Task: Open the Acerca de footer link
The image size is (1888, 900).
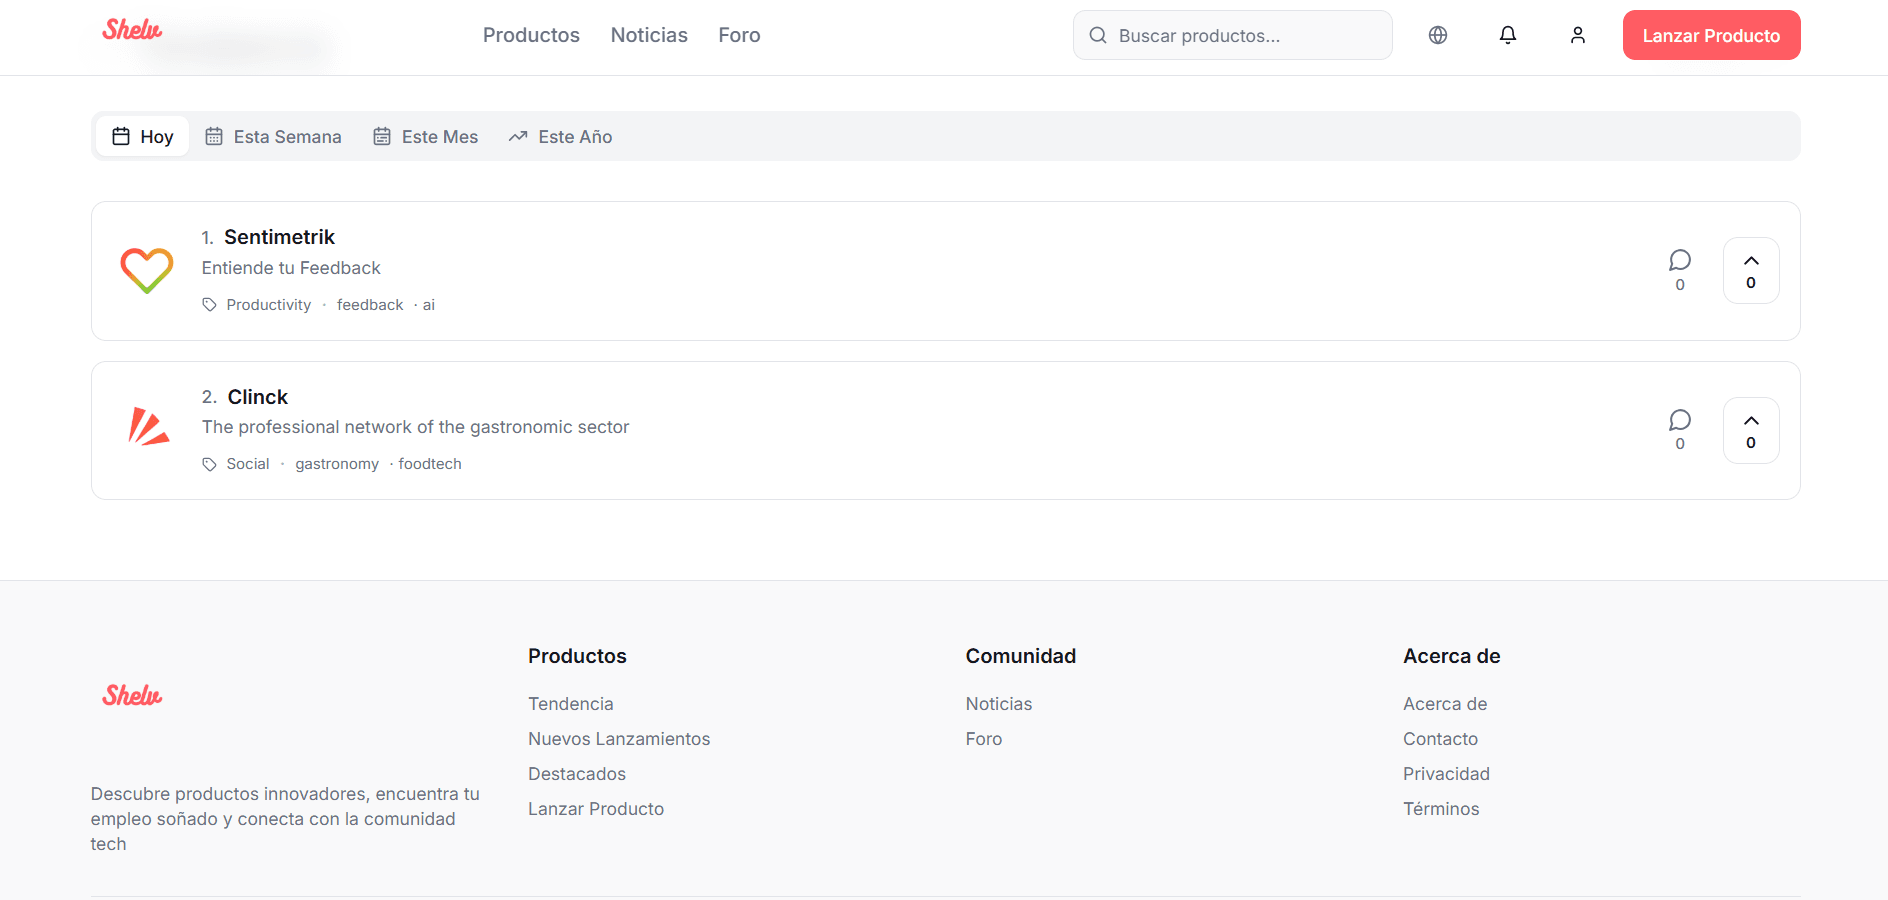Action: pyautogui.click(x=1445, y=704)
